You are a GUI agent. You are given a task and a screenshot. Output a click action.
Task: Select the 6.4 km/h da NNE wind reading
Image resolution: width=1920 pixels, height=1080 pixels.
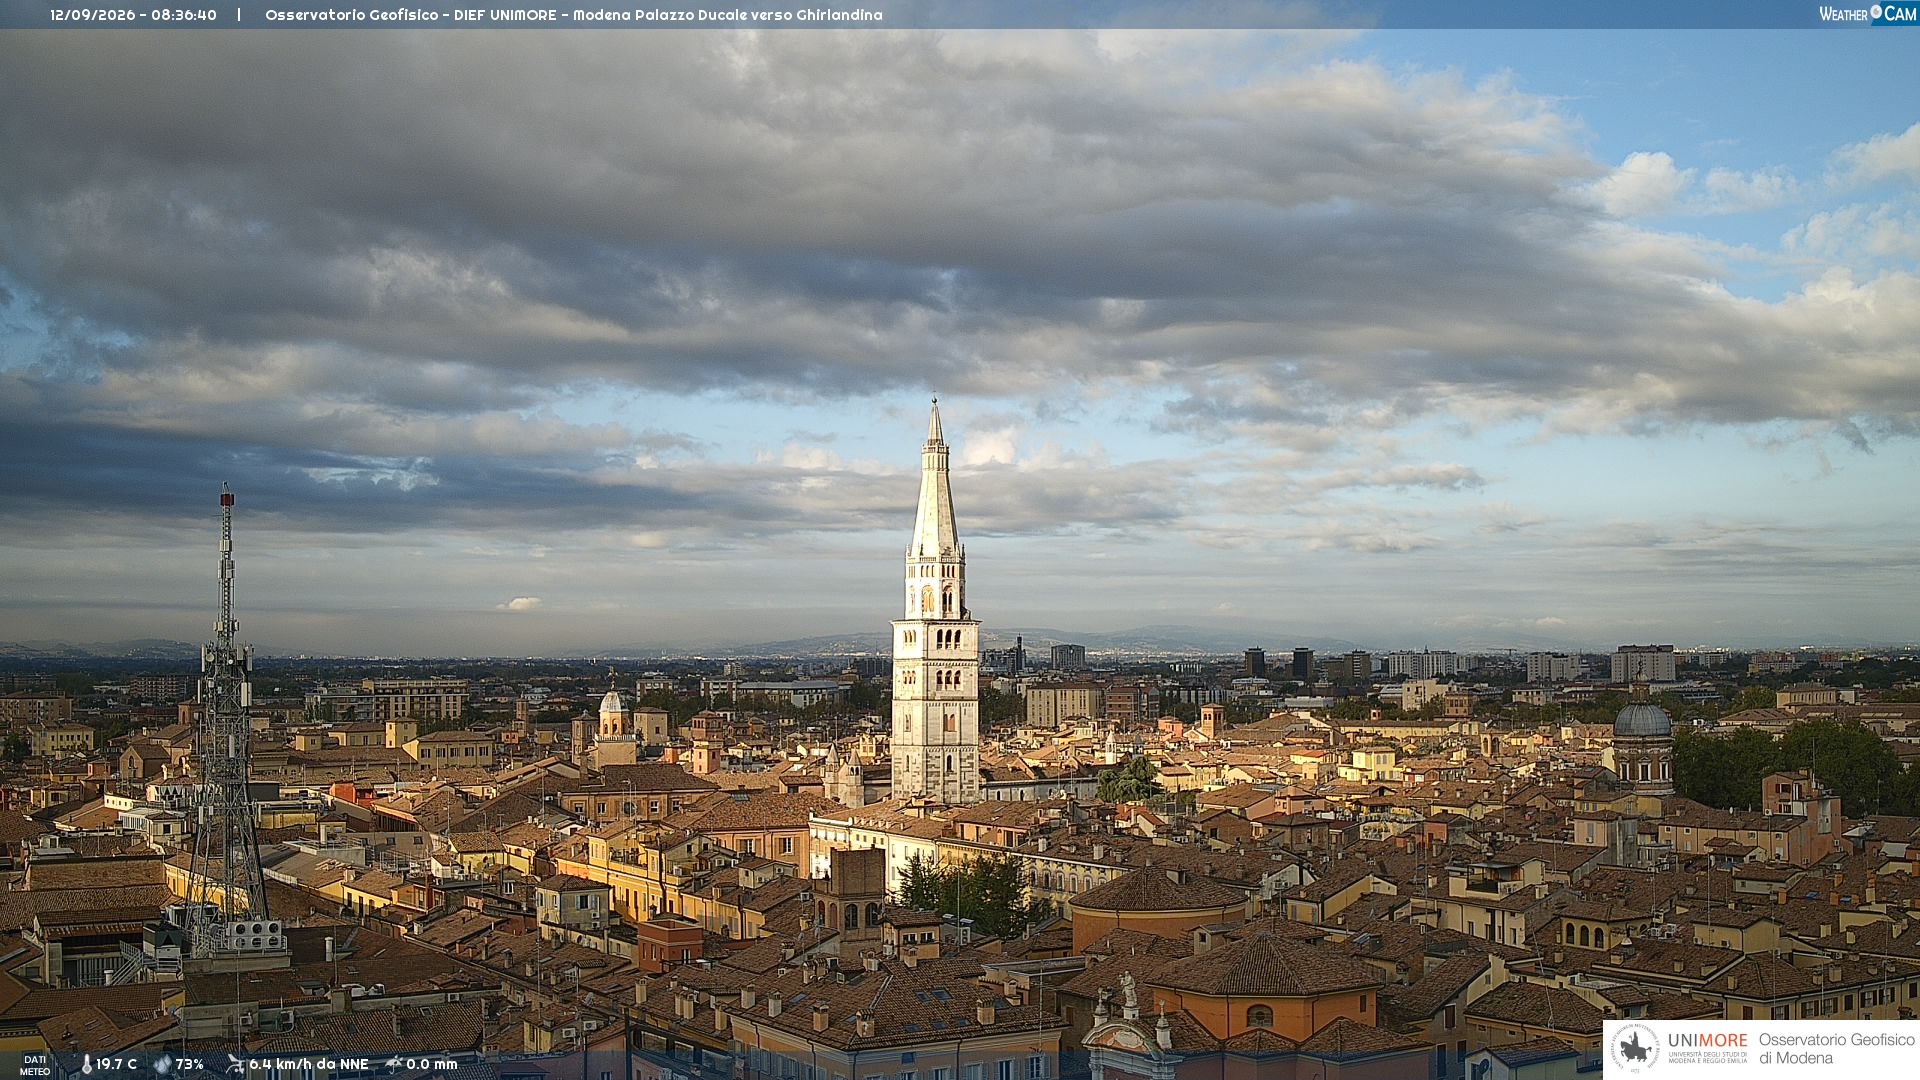coord(309,1065)
